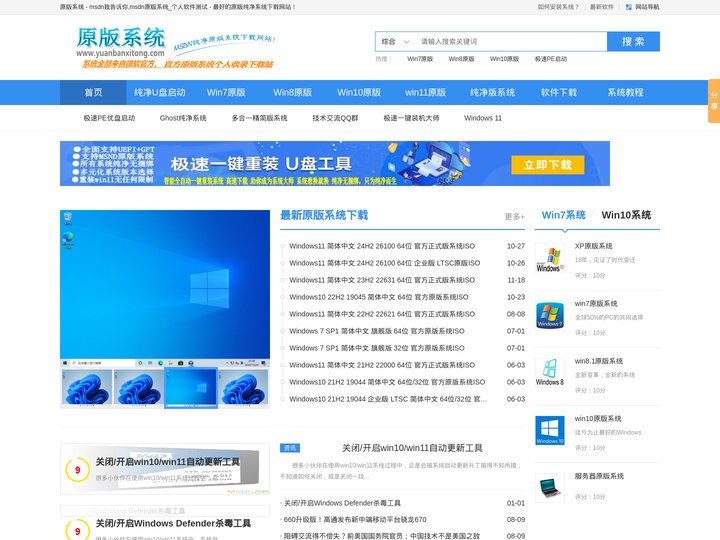The height and width of the screenshot is (540, 720).
Task: Open the Windows 7 system icon
Action: click(x=550, y=316)
